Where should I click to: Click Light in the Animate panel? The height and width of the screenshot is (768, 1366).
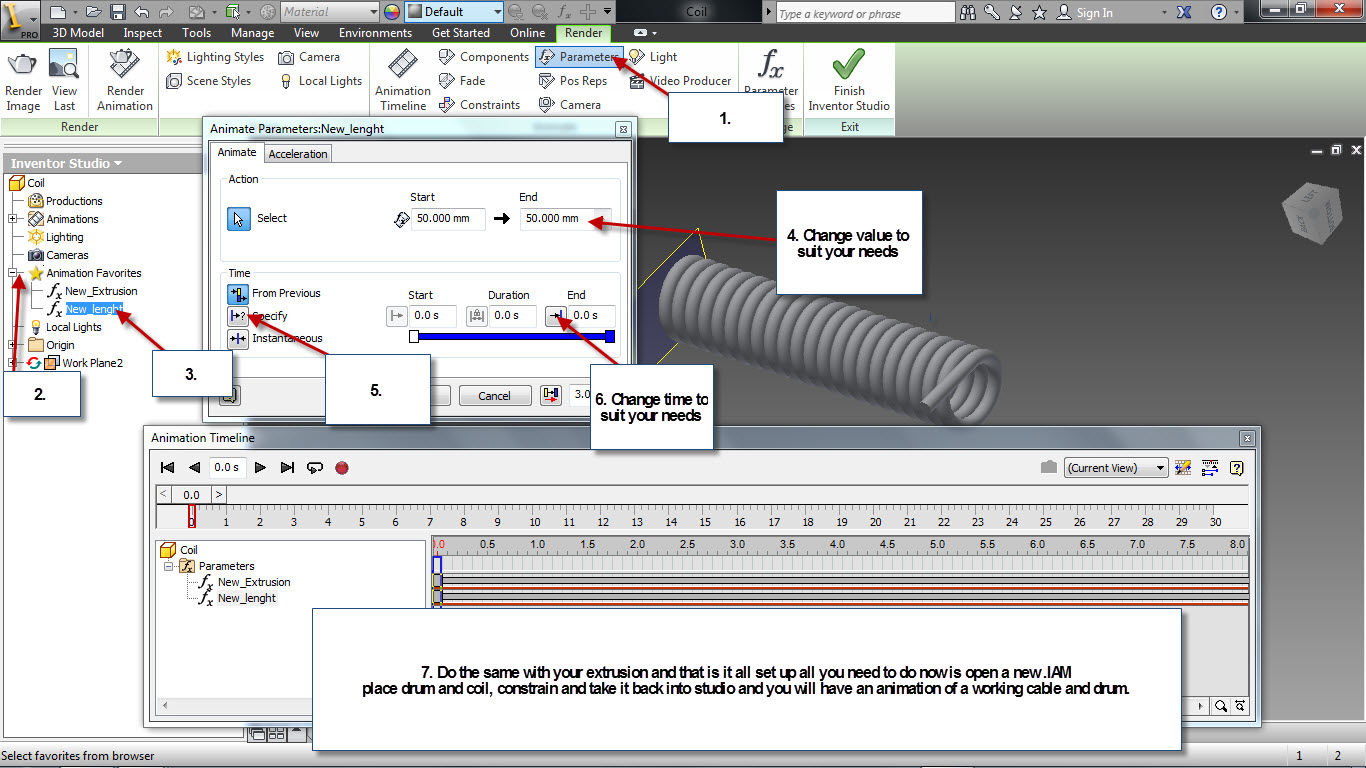click(653, 57)
